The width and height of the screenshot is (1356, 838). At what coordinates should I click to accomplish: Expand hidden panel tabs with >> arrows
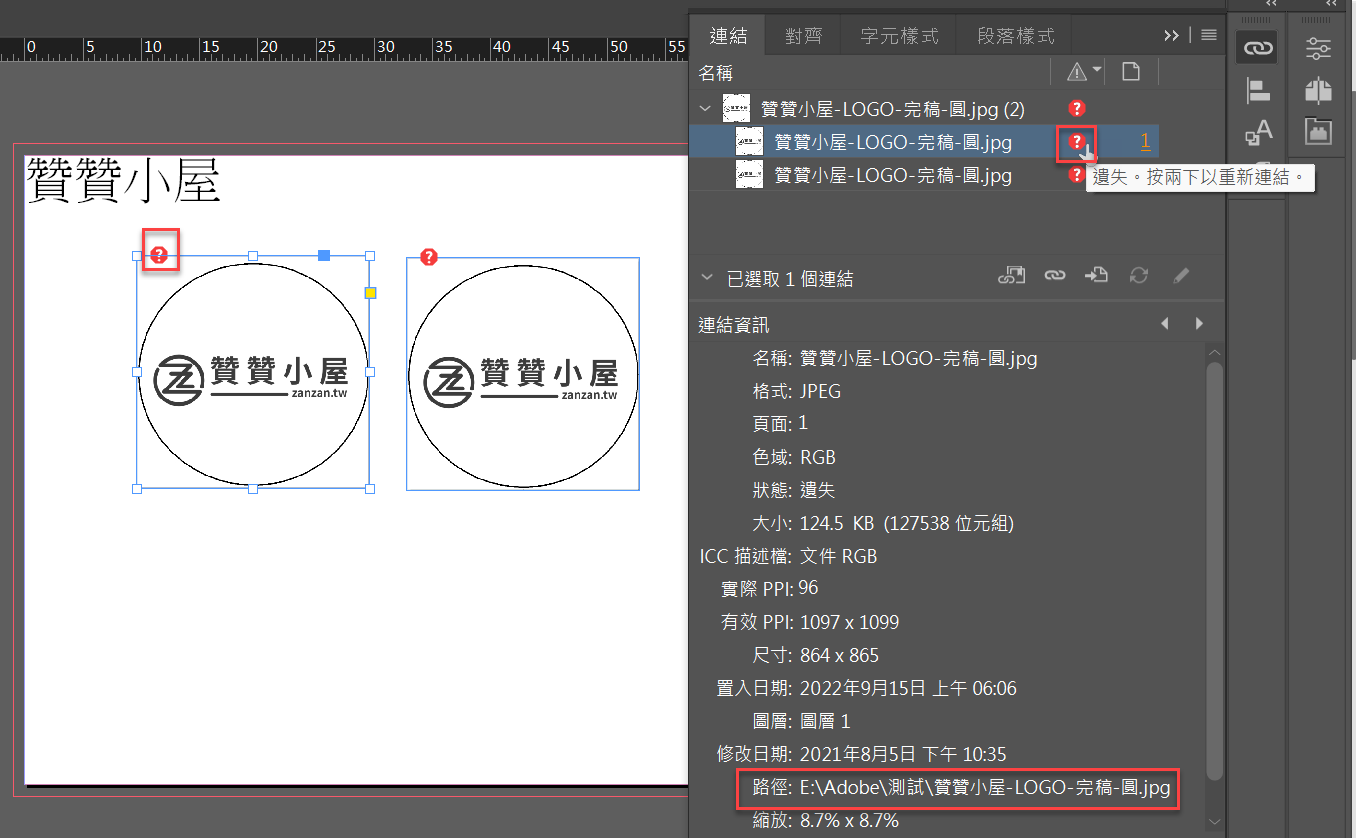[x=1171, y=35]
